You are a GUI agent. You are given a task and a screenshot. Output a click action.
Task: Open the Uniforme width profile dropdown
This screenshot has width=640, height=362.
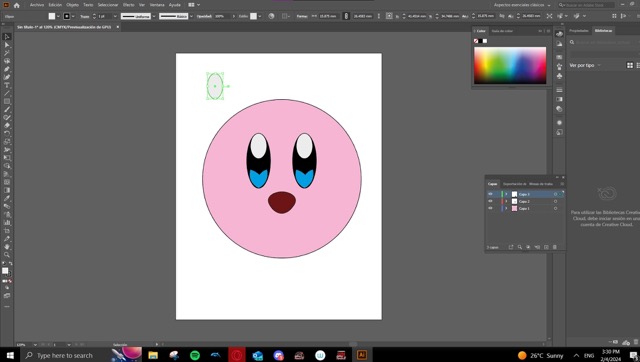coord(154,16)
